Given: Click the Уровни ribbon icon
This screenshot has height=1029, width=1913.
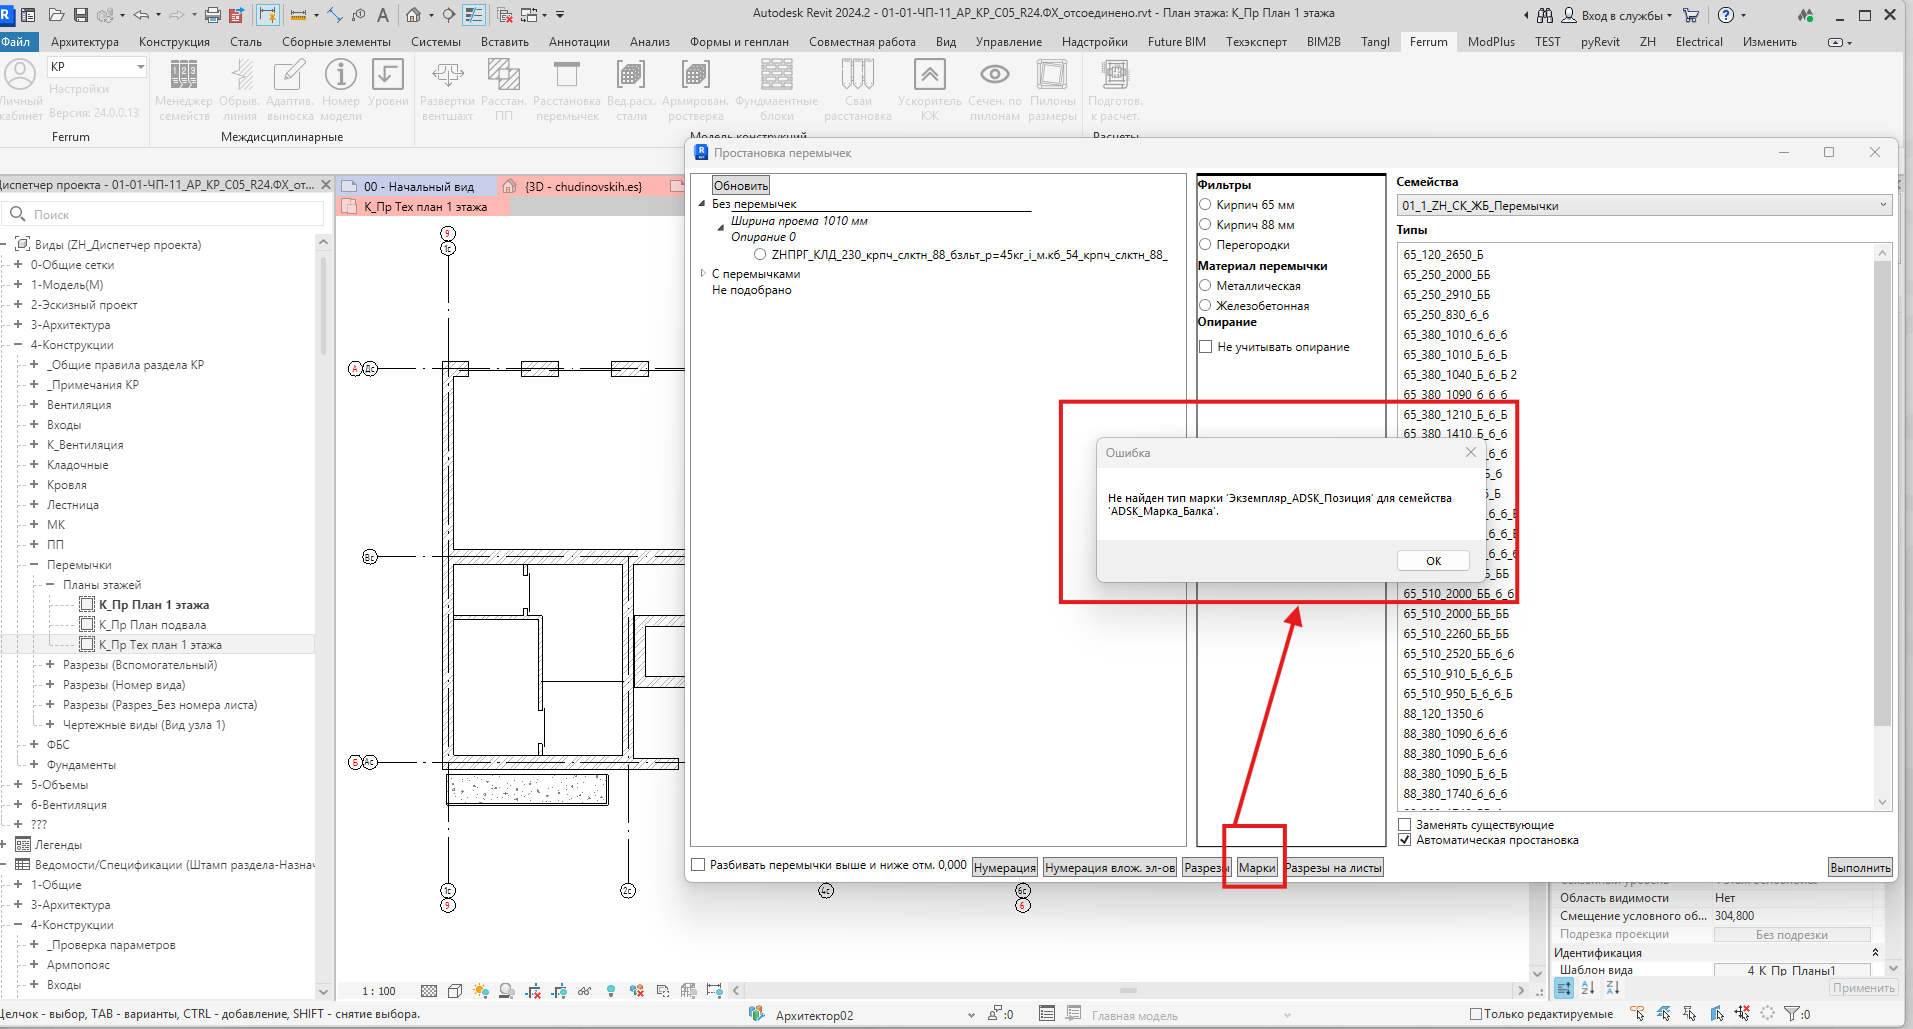Looking at the screenshot, I should coord(388,75).
